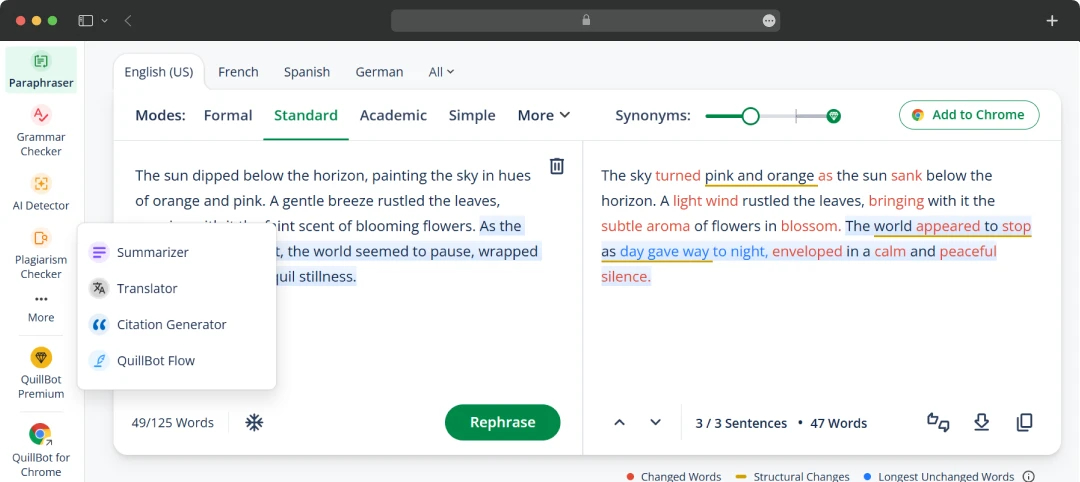Click 'pink and orange' underlined phrase
The image size is (1080, 482).
[x=760, y=176]
